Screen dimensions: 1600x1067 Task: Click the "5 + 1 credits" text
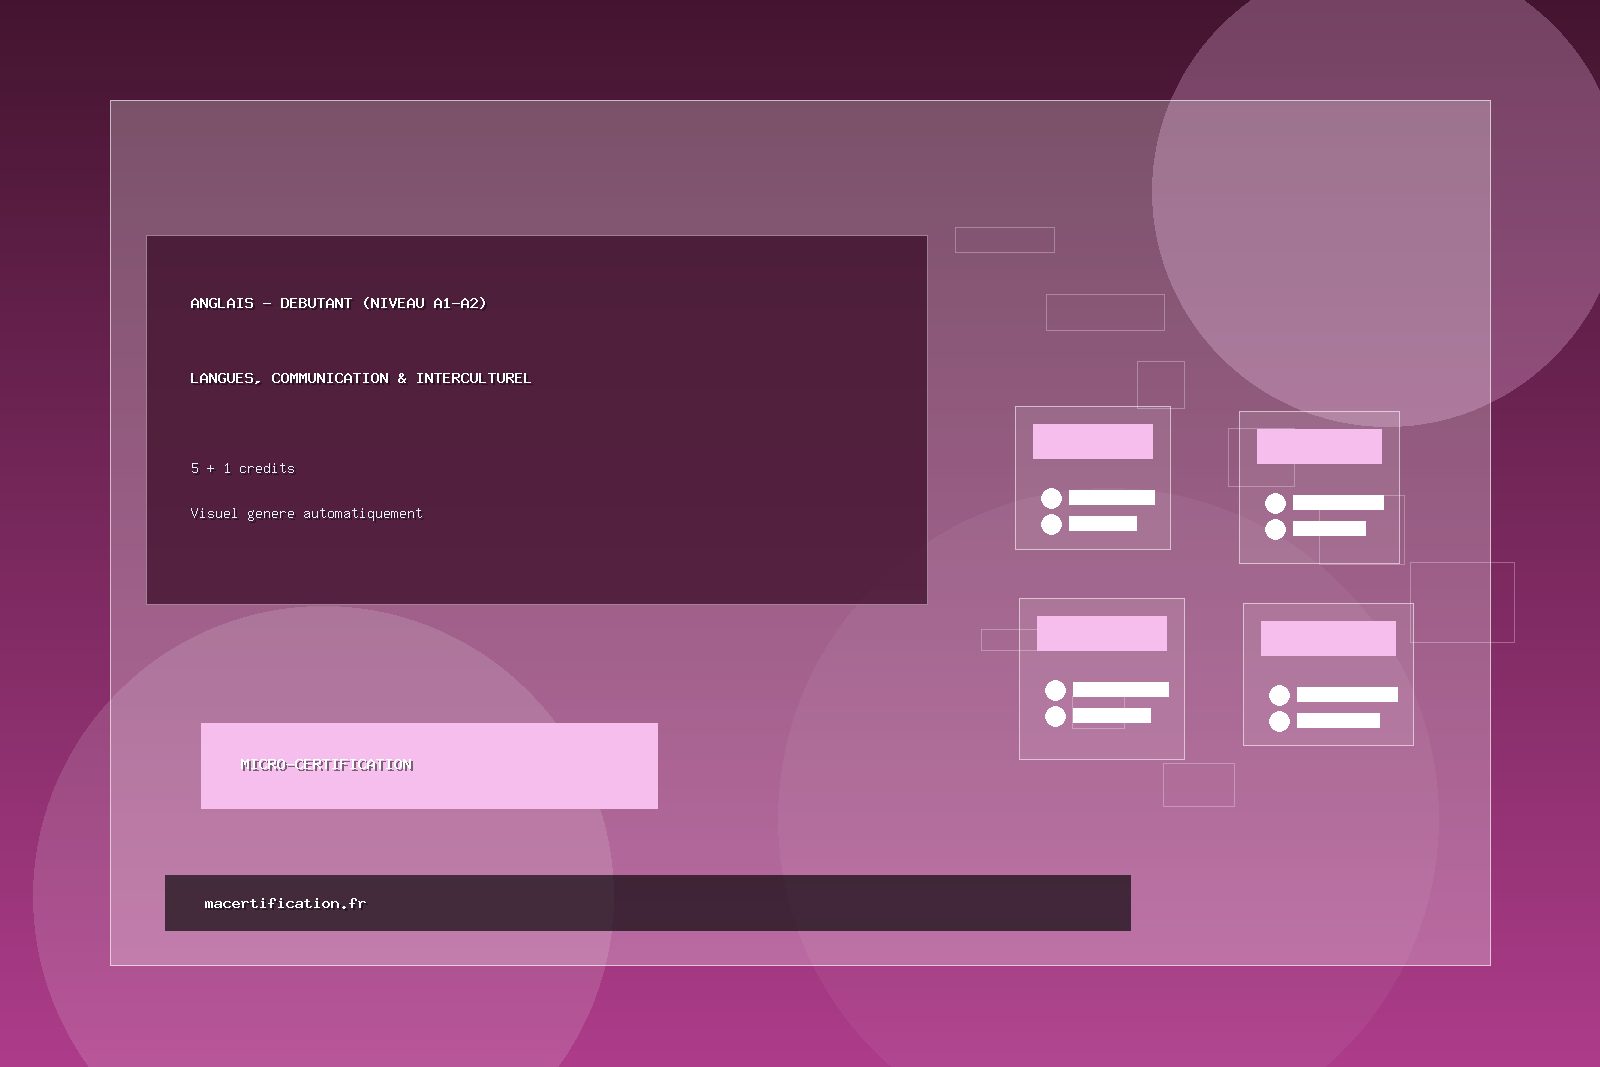[x=242, y=468]
